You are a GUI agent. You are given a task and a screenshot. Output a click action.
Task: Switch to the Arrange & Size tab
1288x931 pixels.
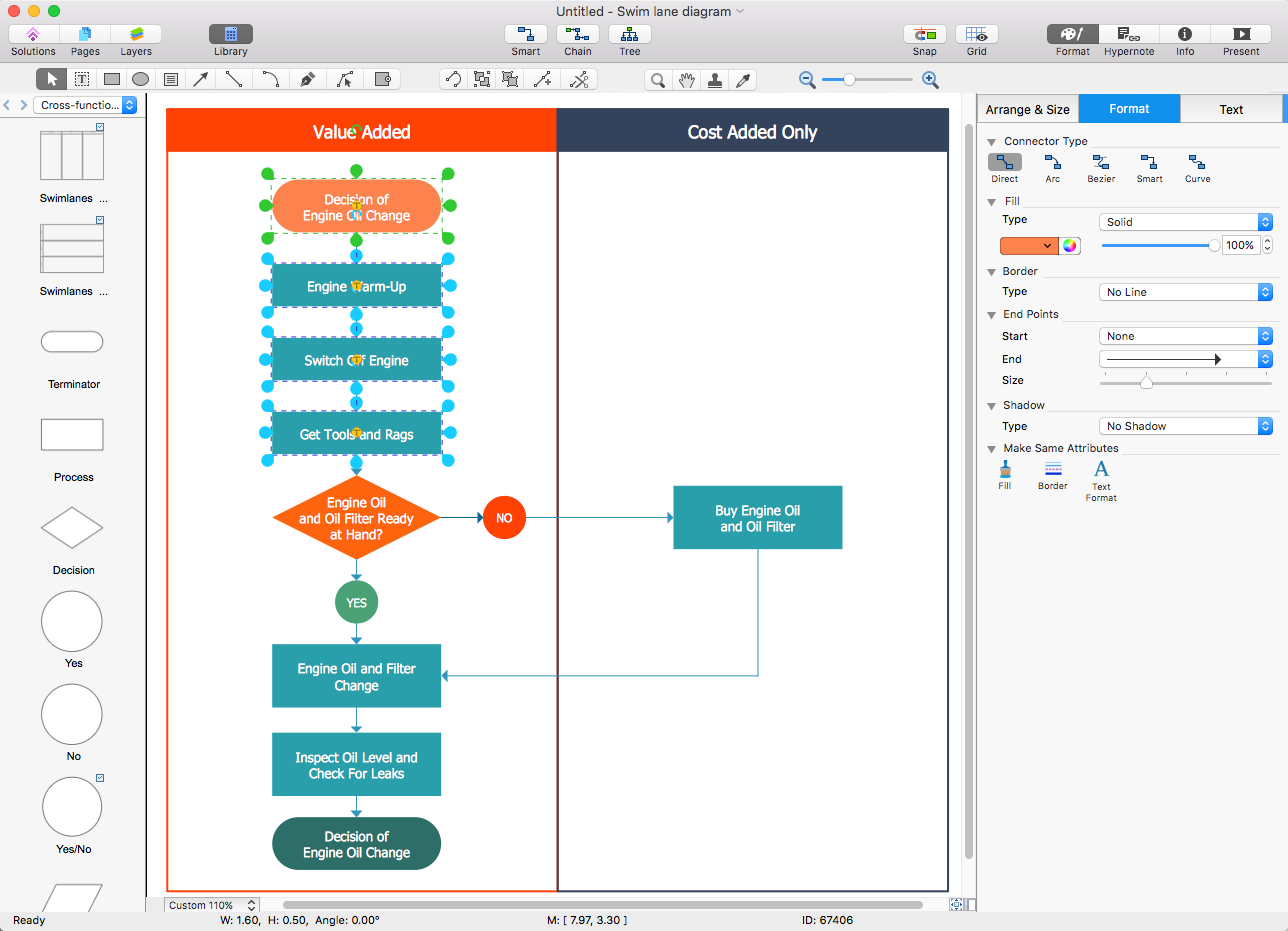point(1028,109)
